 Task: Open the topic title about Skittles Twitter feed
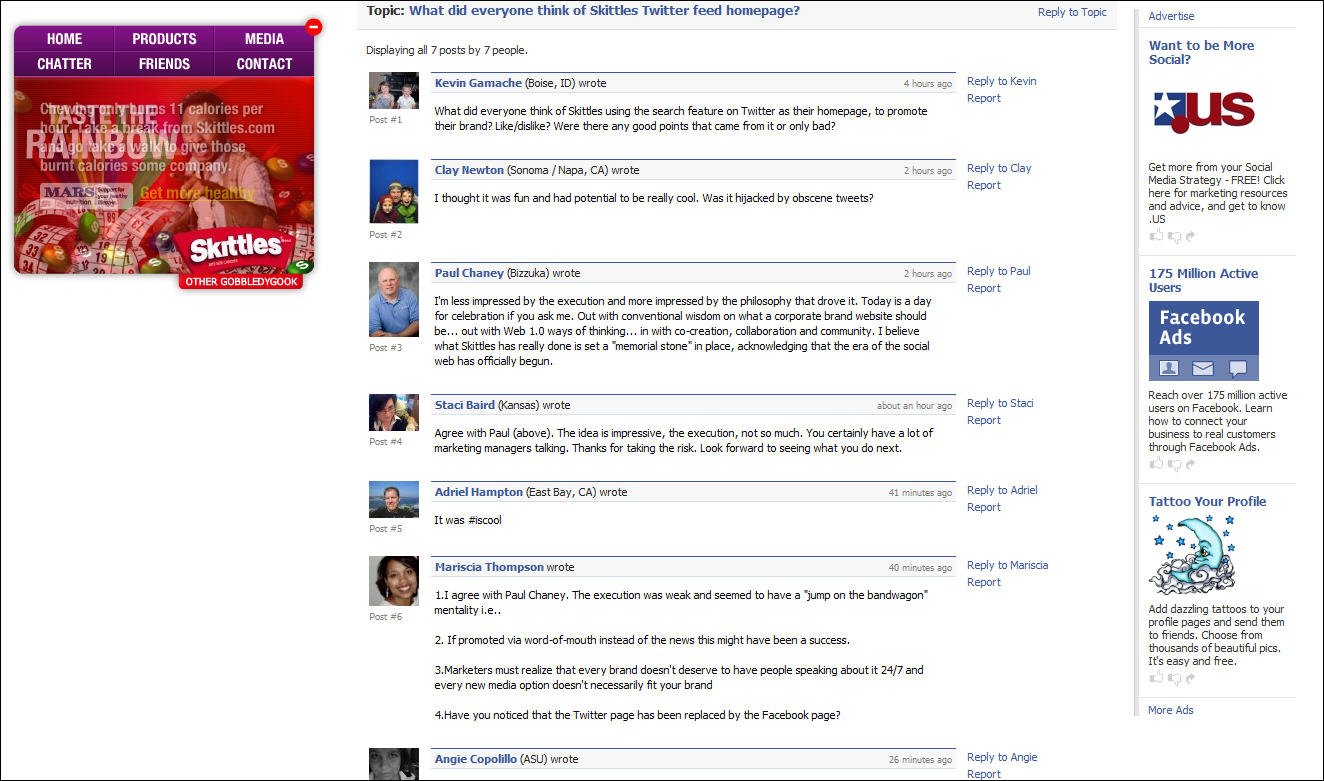click(604, 11)
